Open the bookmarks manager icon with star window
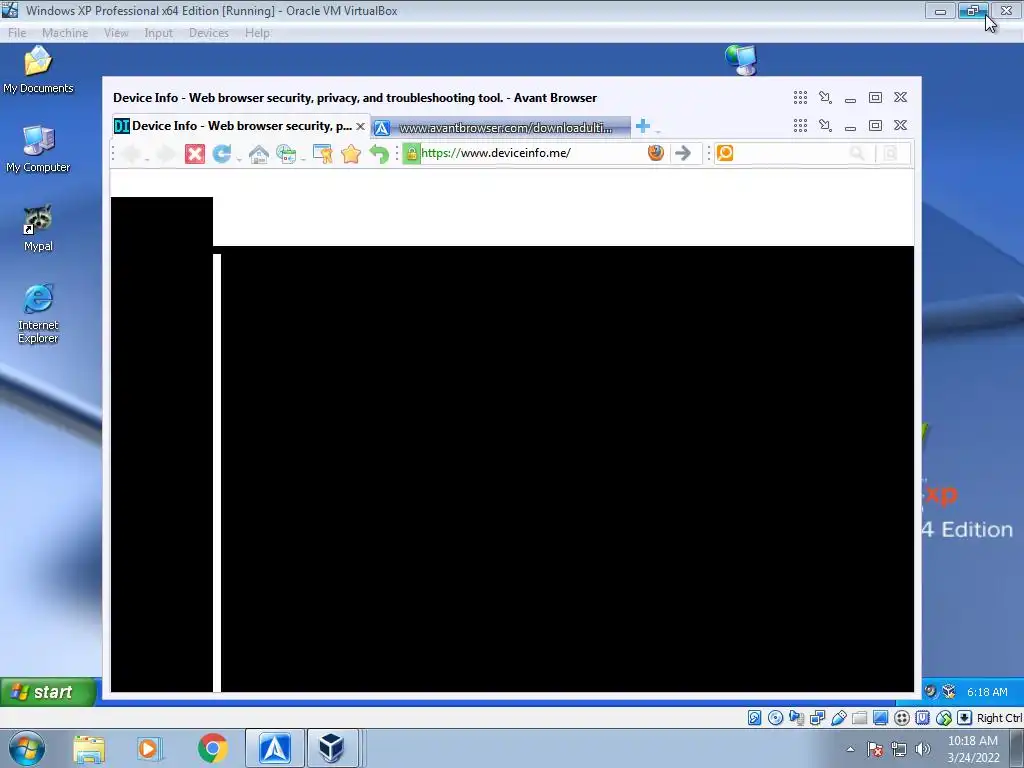Viewport: 1024px width, 768px height. coord(323,154)
